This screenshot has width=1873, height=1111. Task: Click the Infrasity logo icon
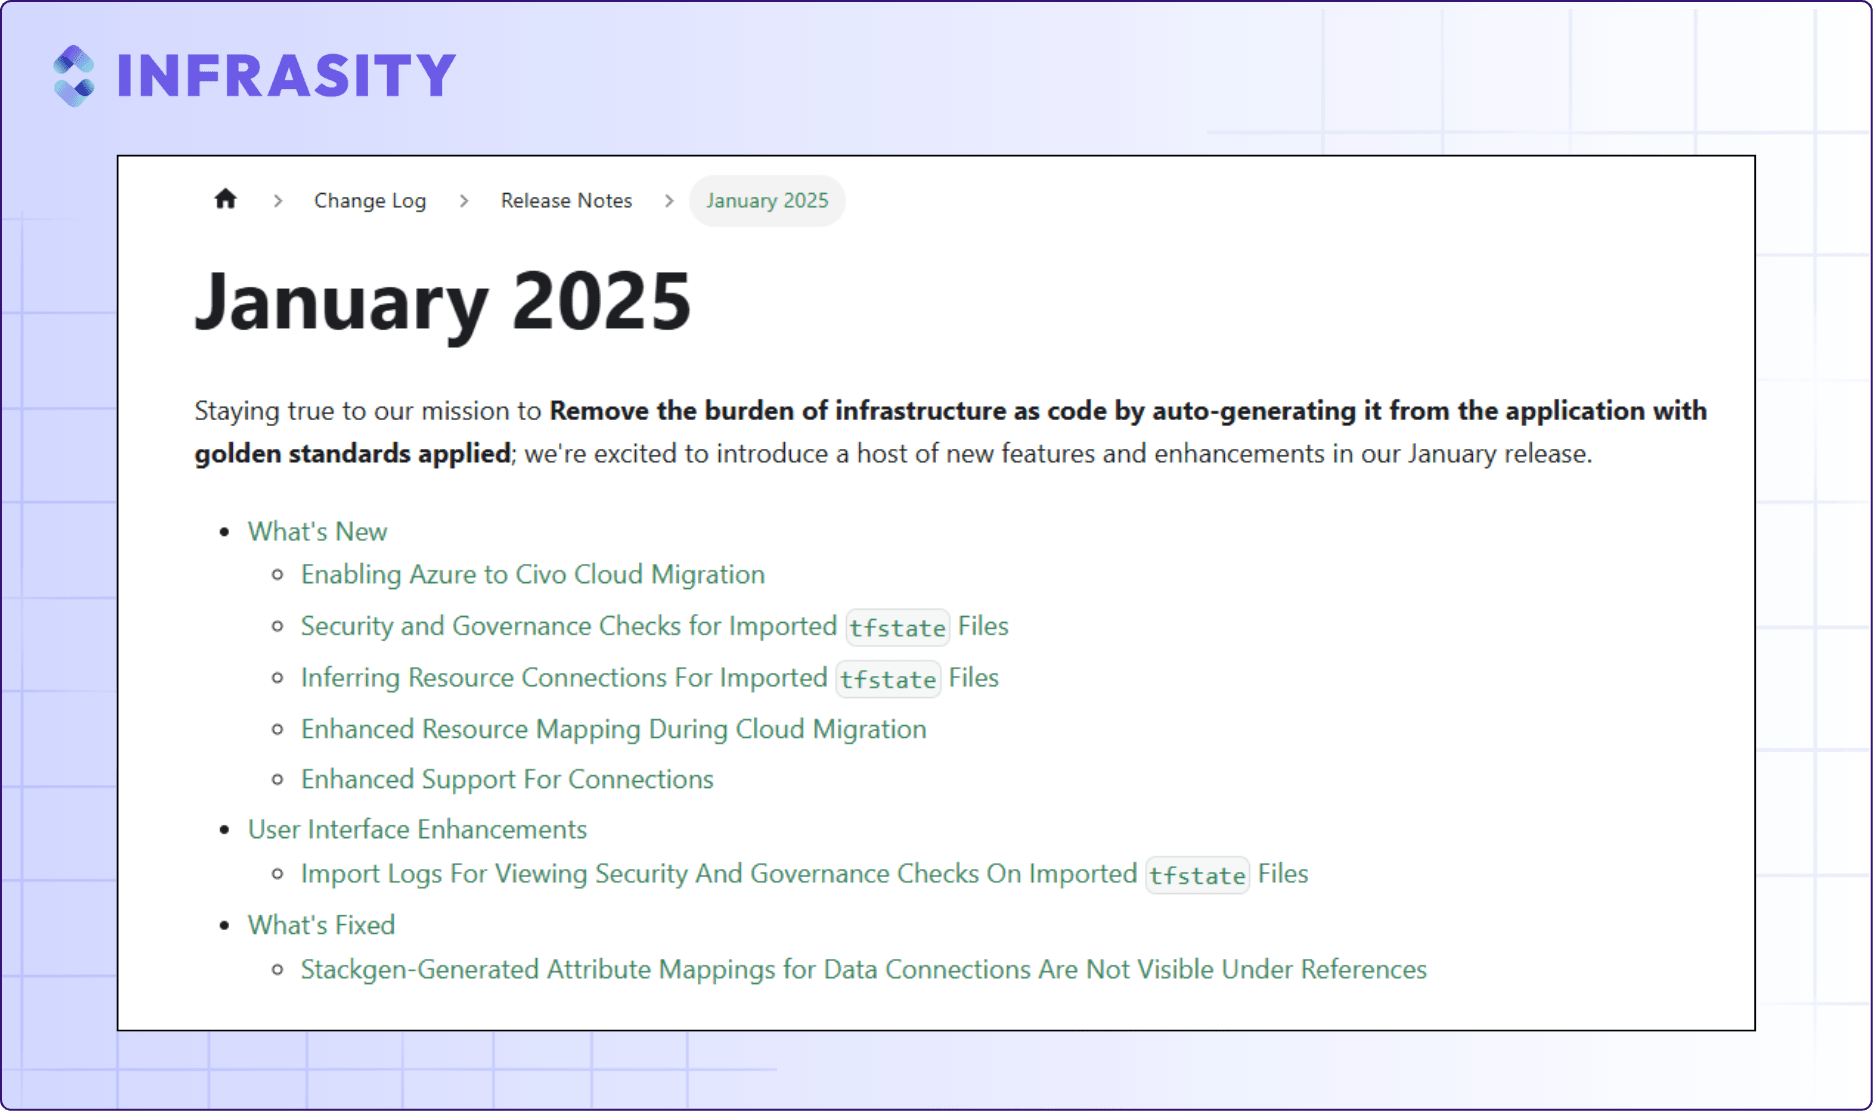point(74,75)
